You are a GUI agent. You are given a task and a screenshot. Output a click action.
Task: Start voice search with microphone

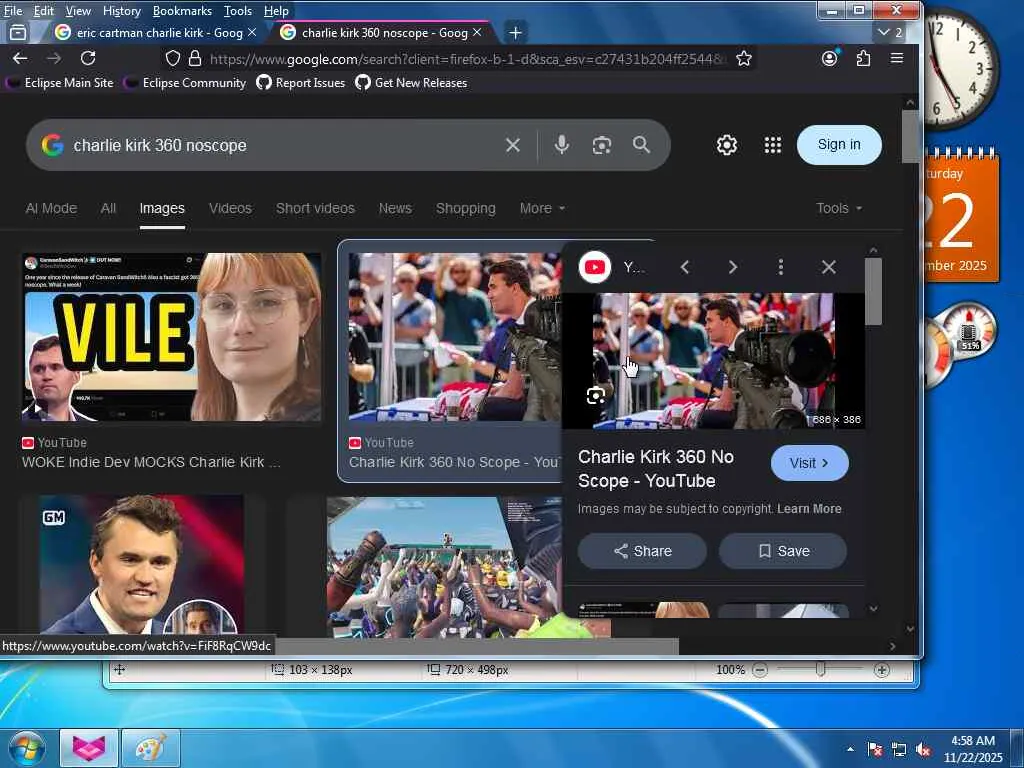coord(561,145)
